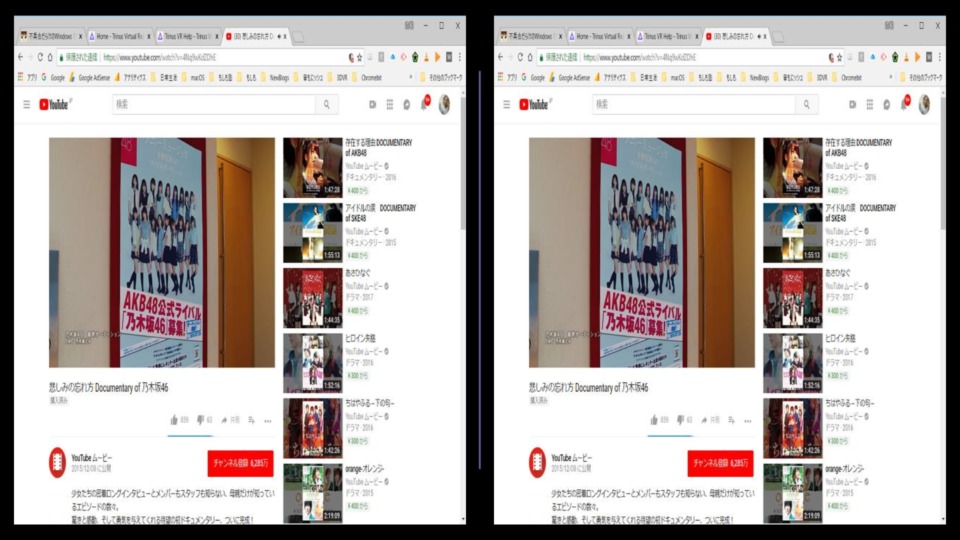The image size is (960, 540).
Task: Click the green house extension icon in the right toolbar
Action: [x=895, y=57]
